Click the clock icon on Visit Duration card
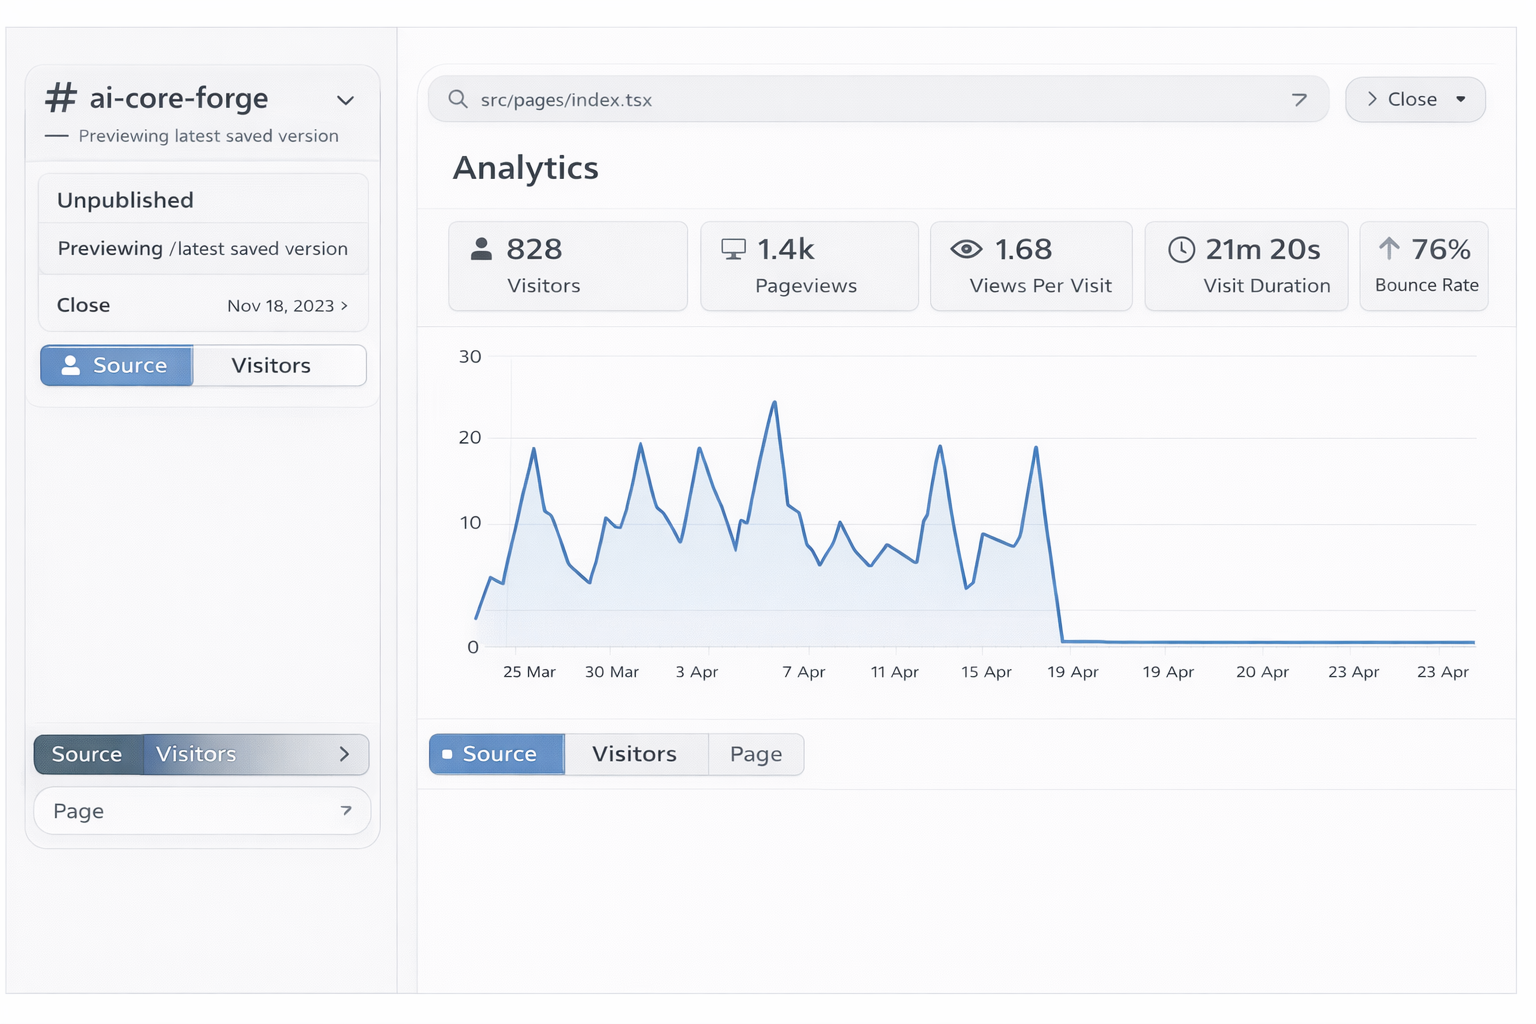Screen dimensions: 1536x1024 click(x=1180, y=249)
